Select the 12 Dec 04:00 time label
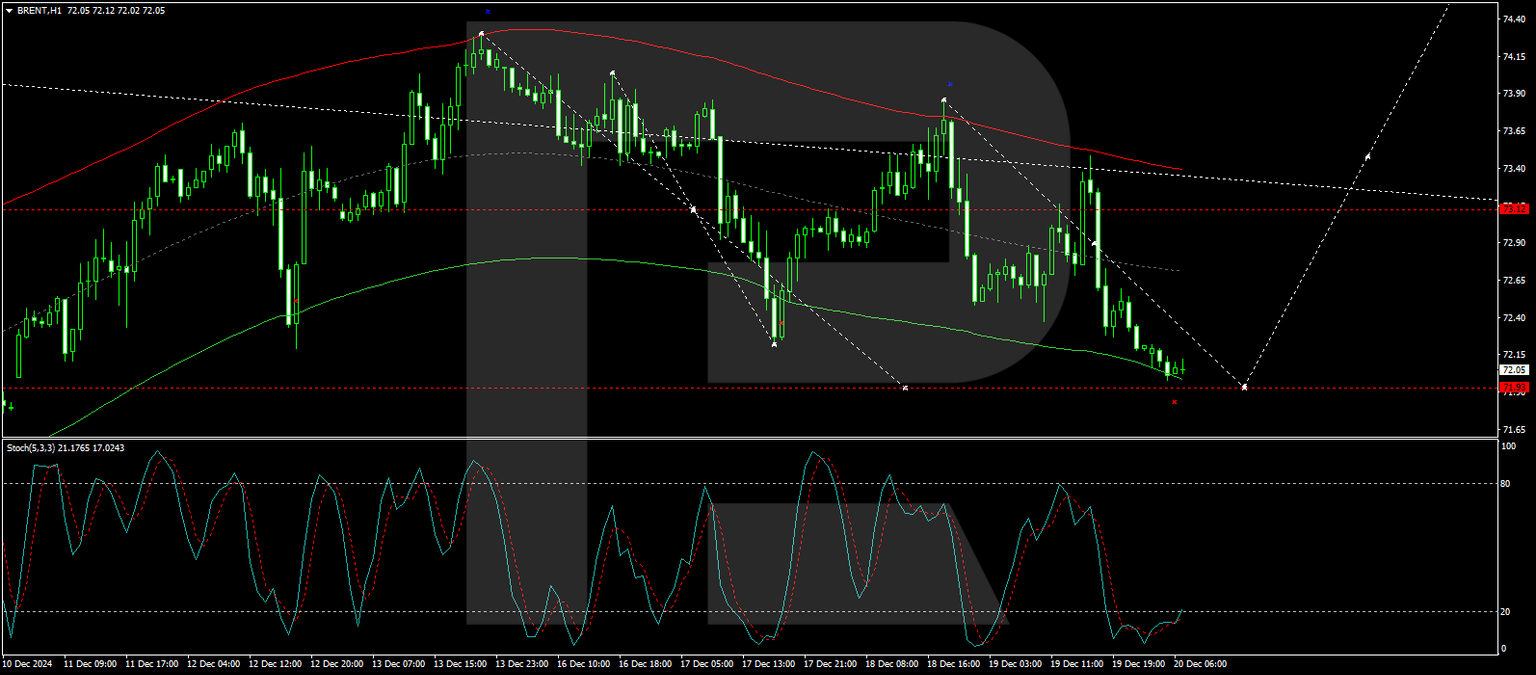1536x675 pixels. 214,663
